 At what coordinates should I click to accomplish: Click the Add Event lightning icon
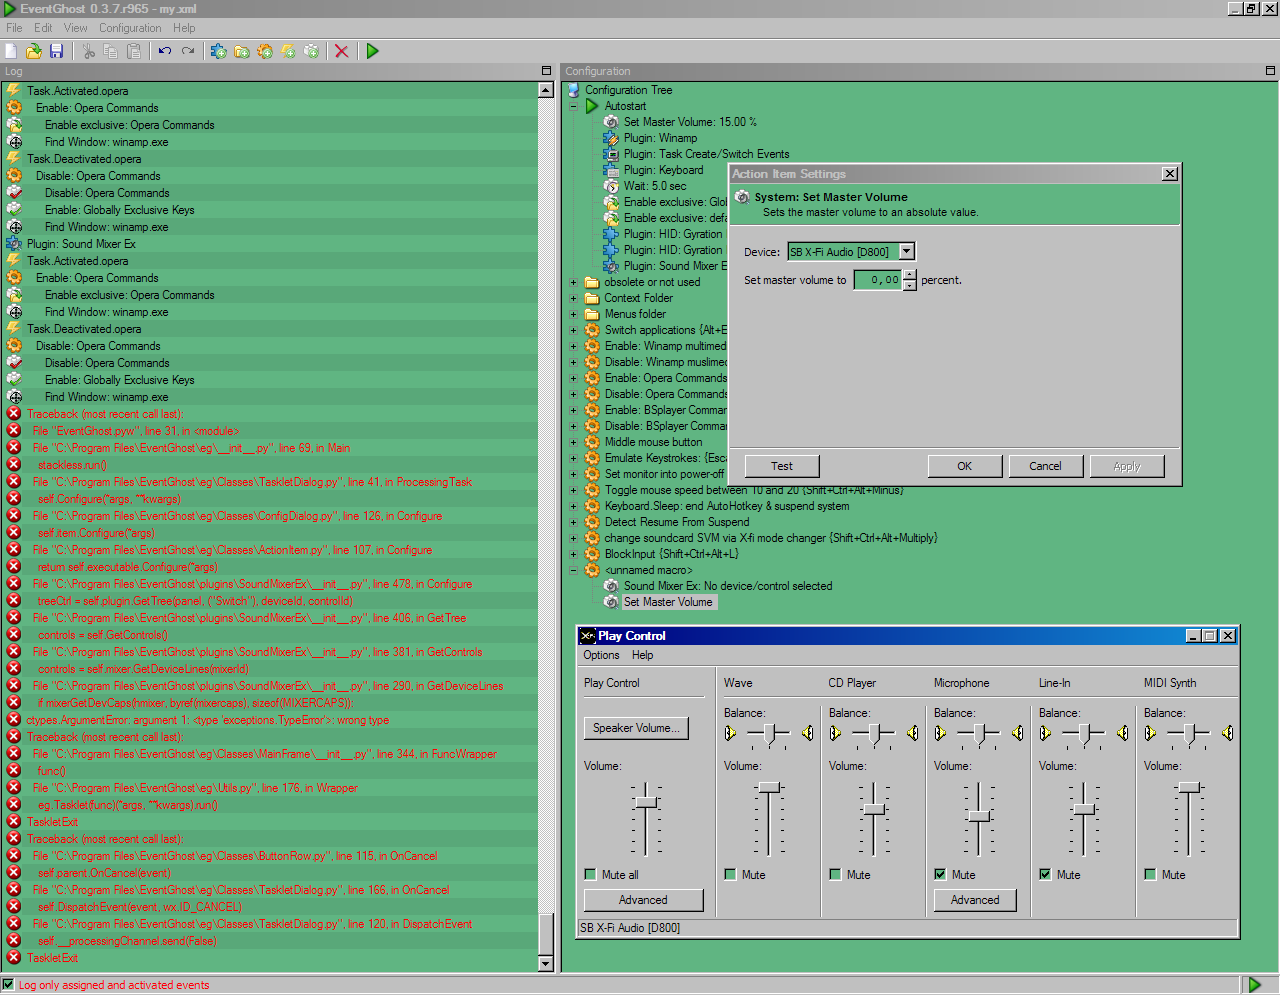point(288,51)
